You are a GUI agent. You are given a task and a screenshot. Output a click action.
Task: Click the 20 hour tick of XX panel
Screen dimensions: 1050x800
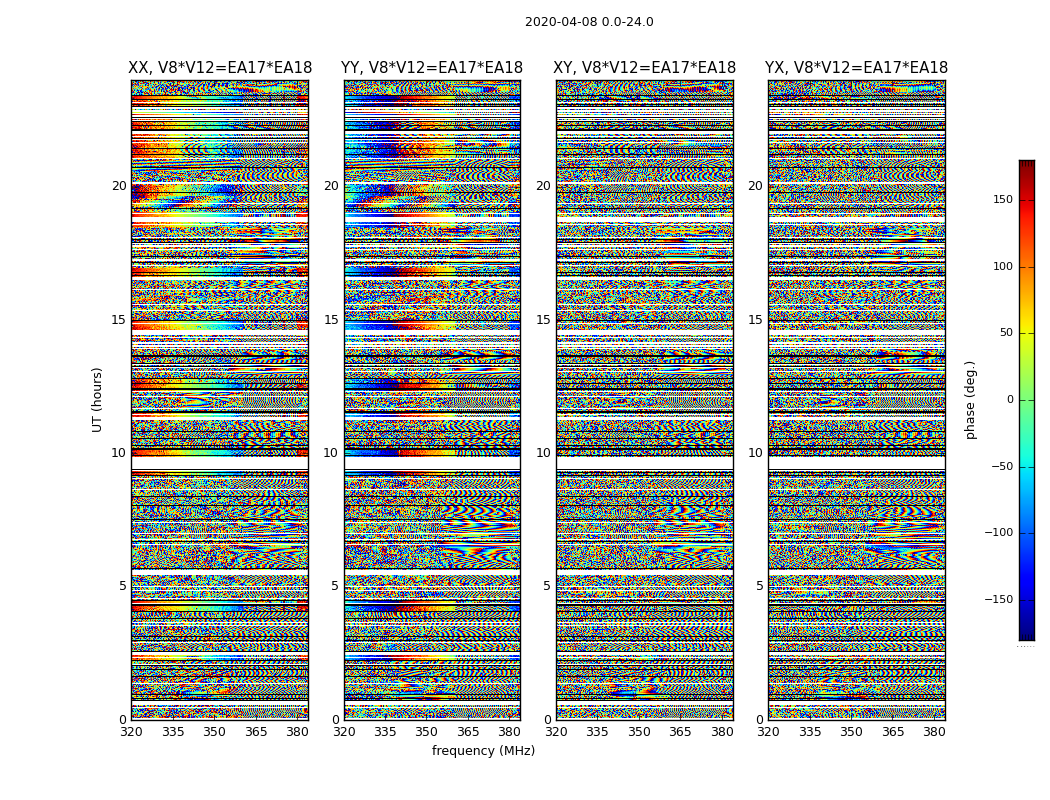pyautogui.click(x=119, y=186)
